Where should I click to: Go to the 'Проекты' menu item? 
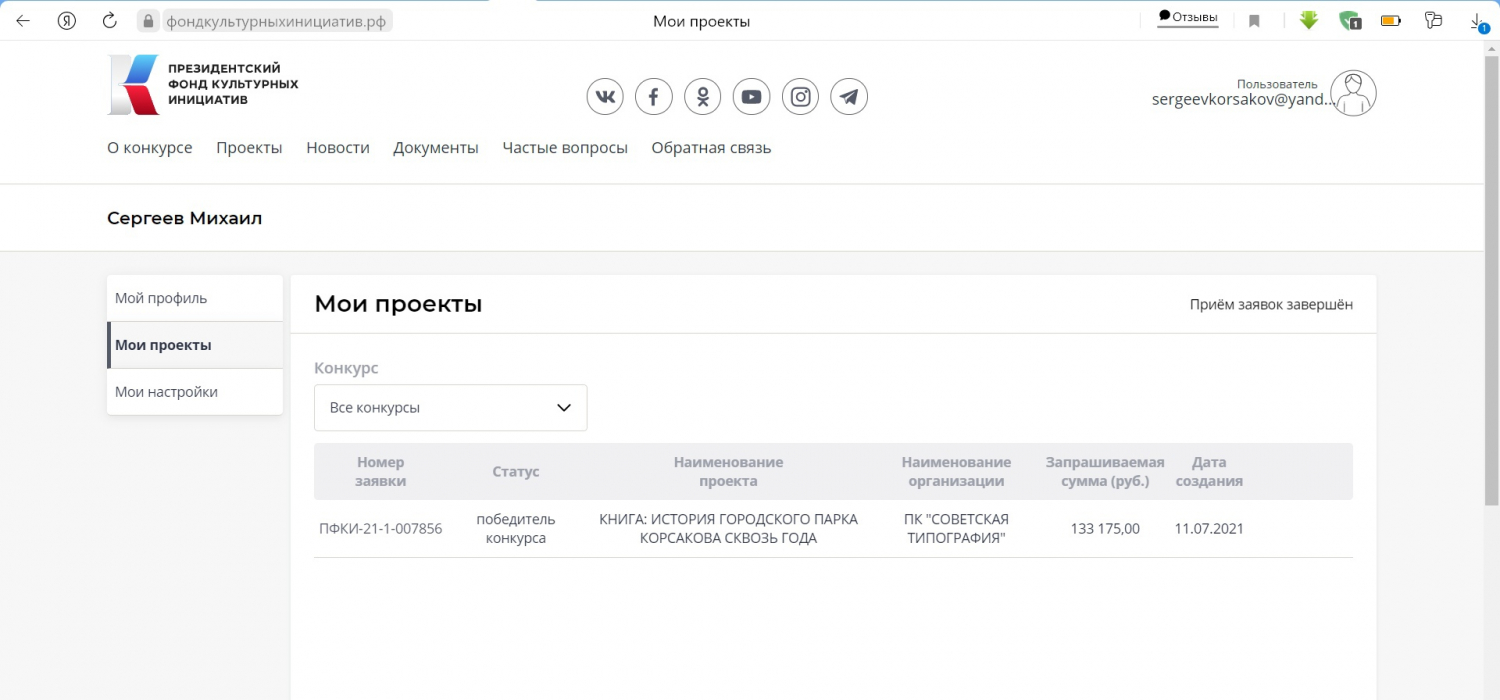click(x=249, y=148)
